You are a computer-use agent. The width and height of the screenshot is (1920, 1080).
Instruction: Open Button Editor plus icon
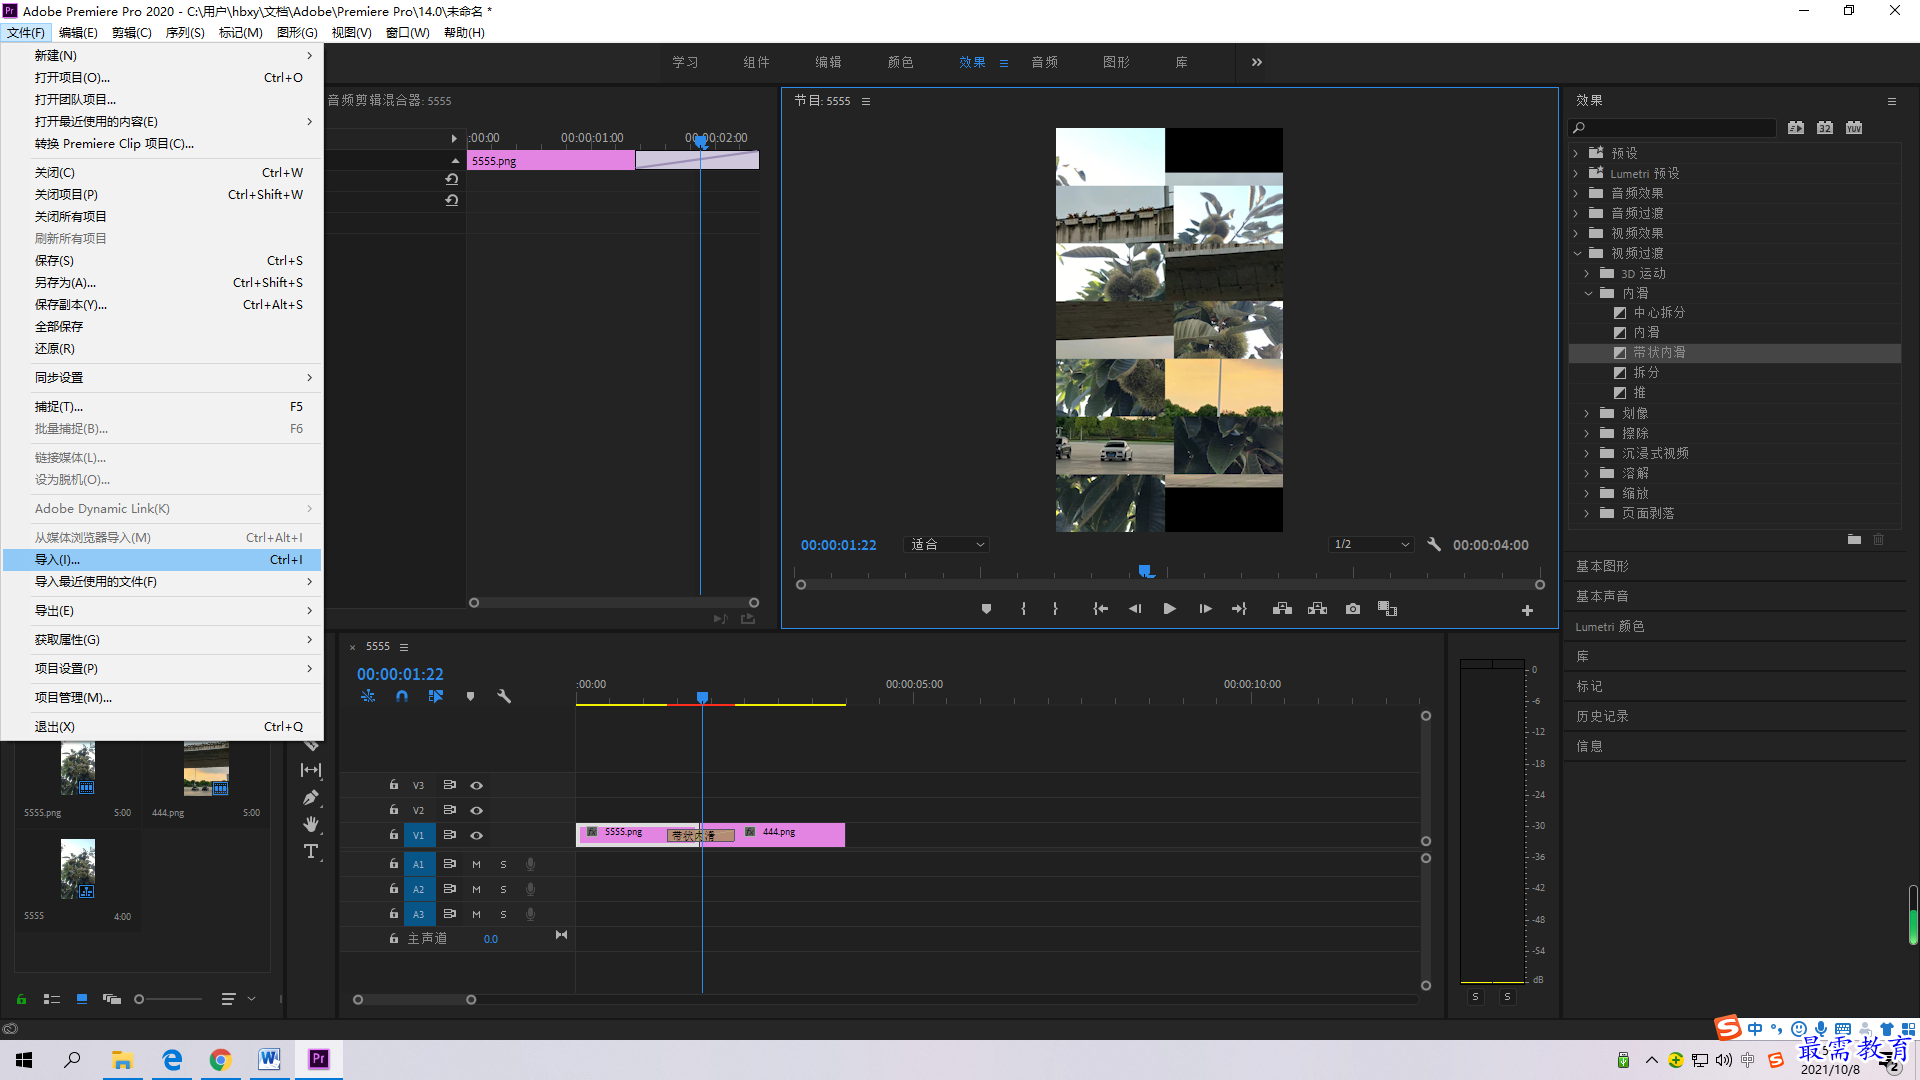(x=1527, y=610)
